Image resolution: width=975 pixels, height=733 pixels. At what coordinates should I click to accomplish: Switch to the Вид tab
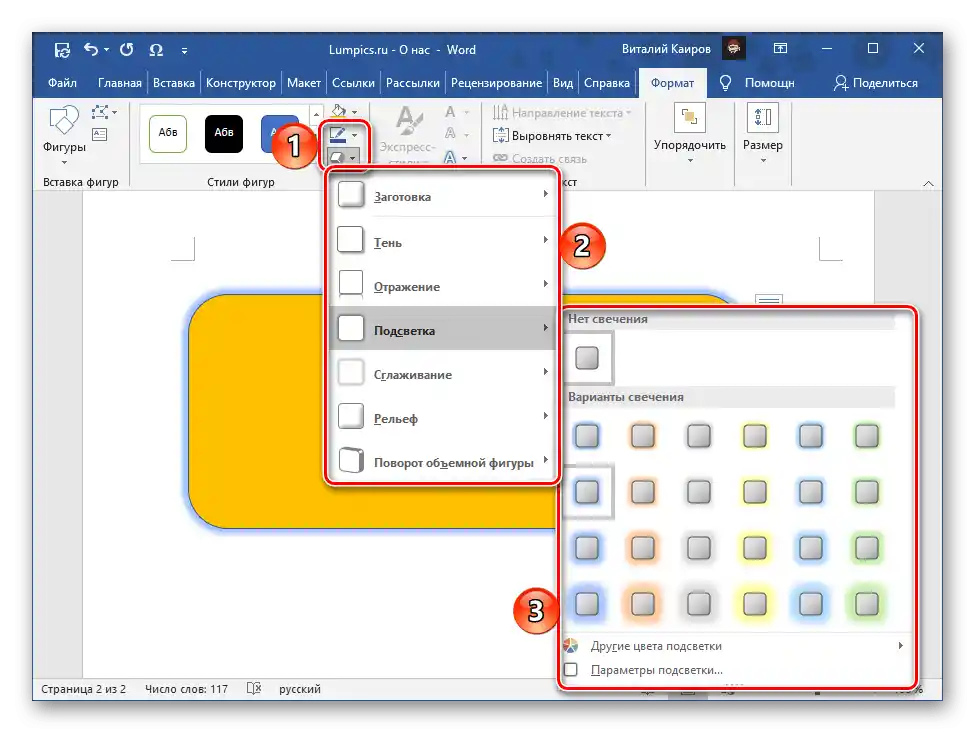click(563, 83)
